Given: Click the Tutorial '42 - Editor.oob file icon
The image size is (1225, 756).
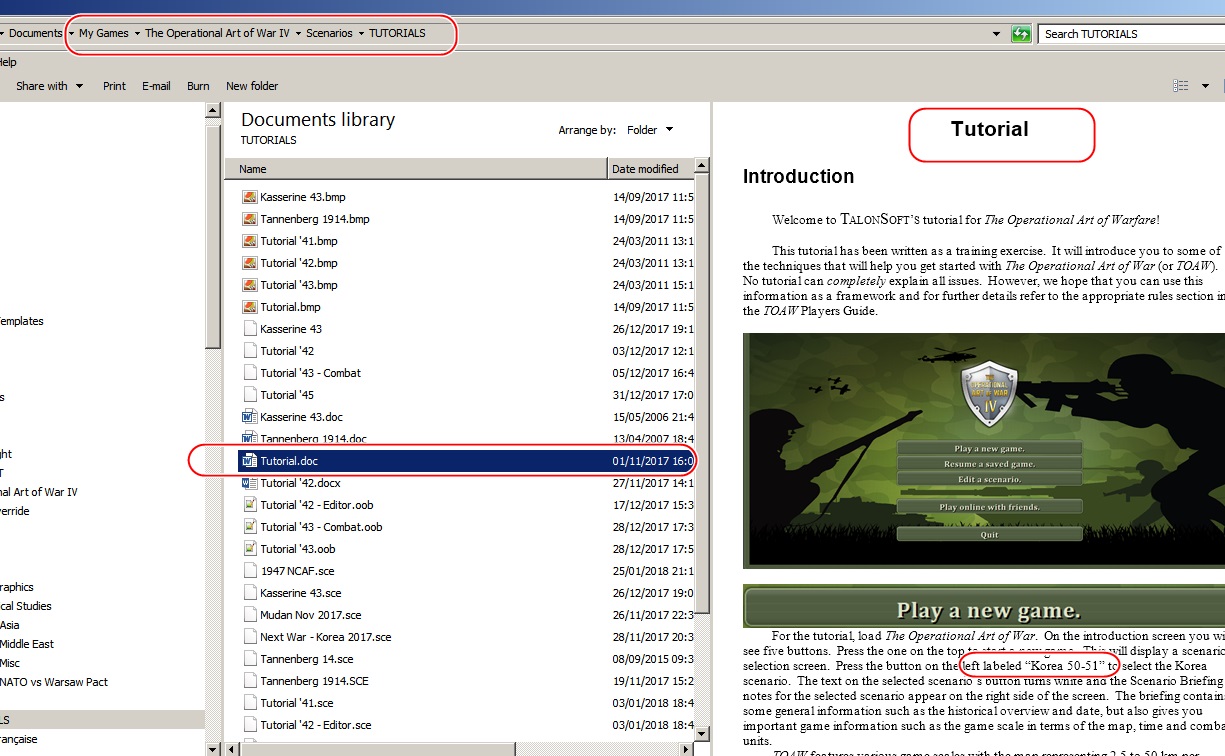Looking at the screenshot, I should pyautogui.click(x=250, y=505).
